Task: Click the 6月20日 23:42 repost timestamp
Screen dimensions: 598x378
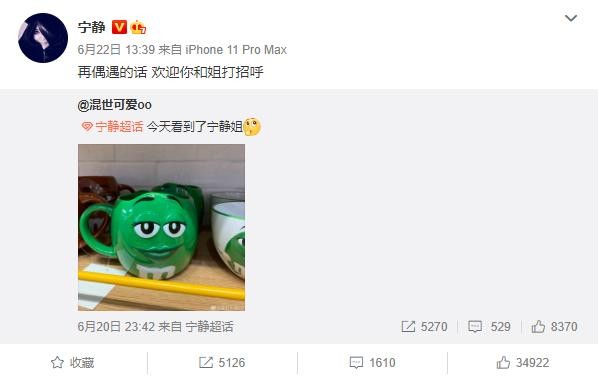Action: 116,327
